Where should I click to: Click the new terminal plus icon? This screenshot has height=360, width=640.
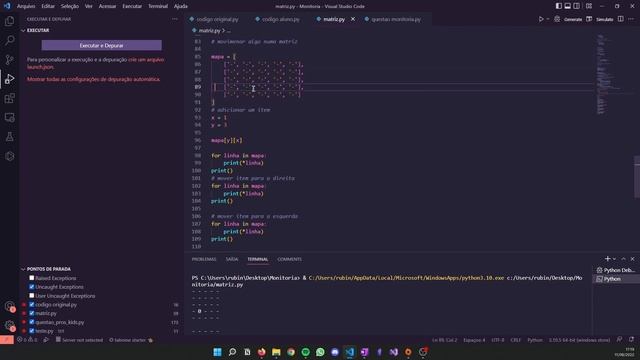tap(607, 259)
